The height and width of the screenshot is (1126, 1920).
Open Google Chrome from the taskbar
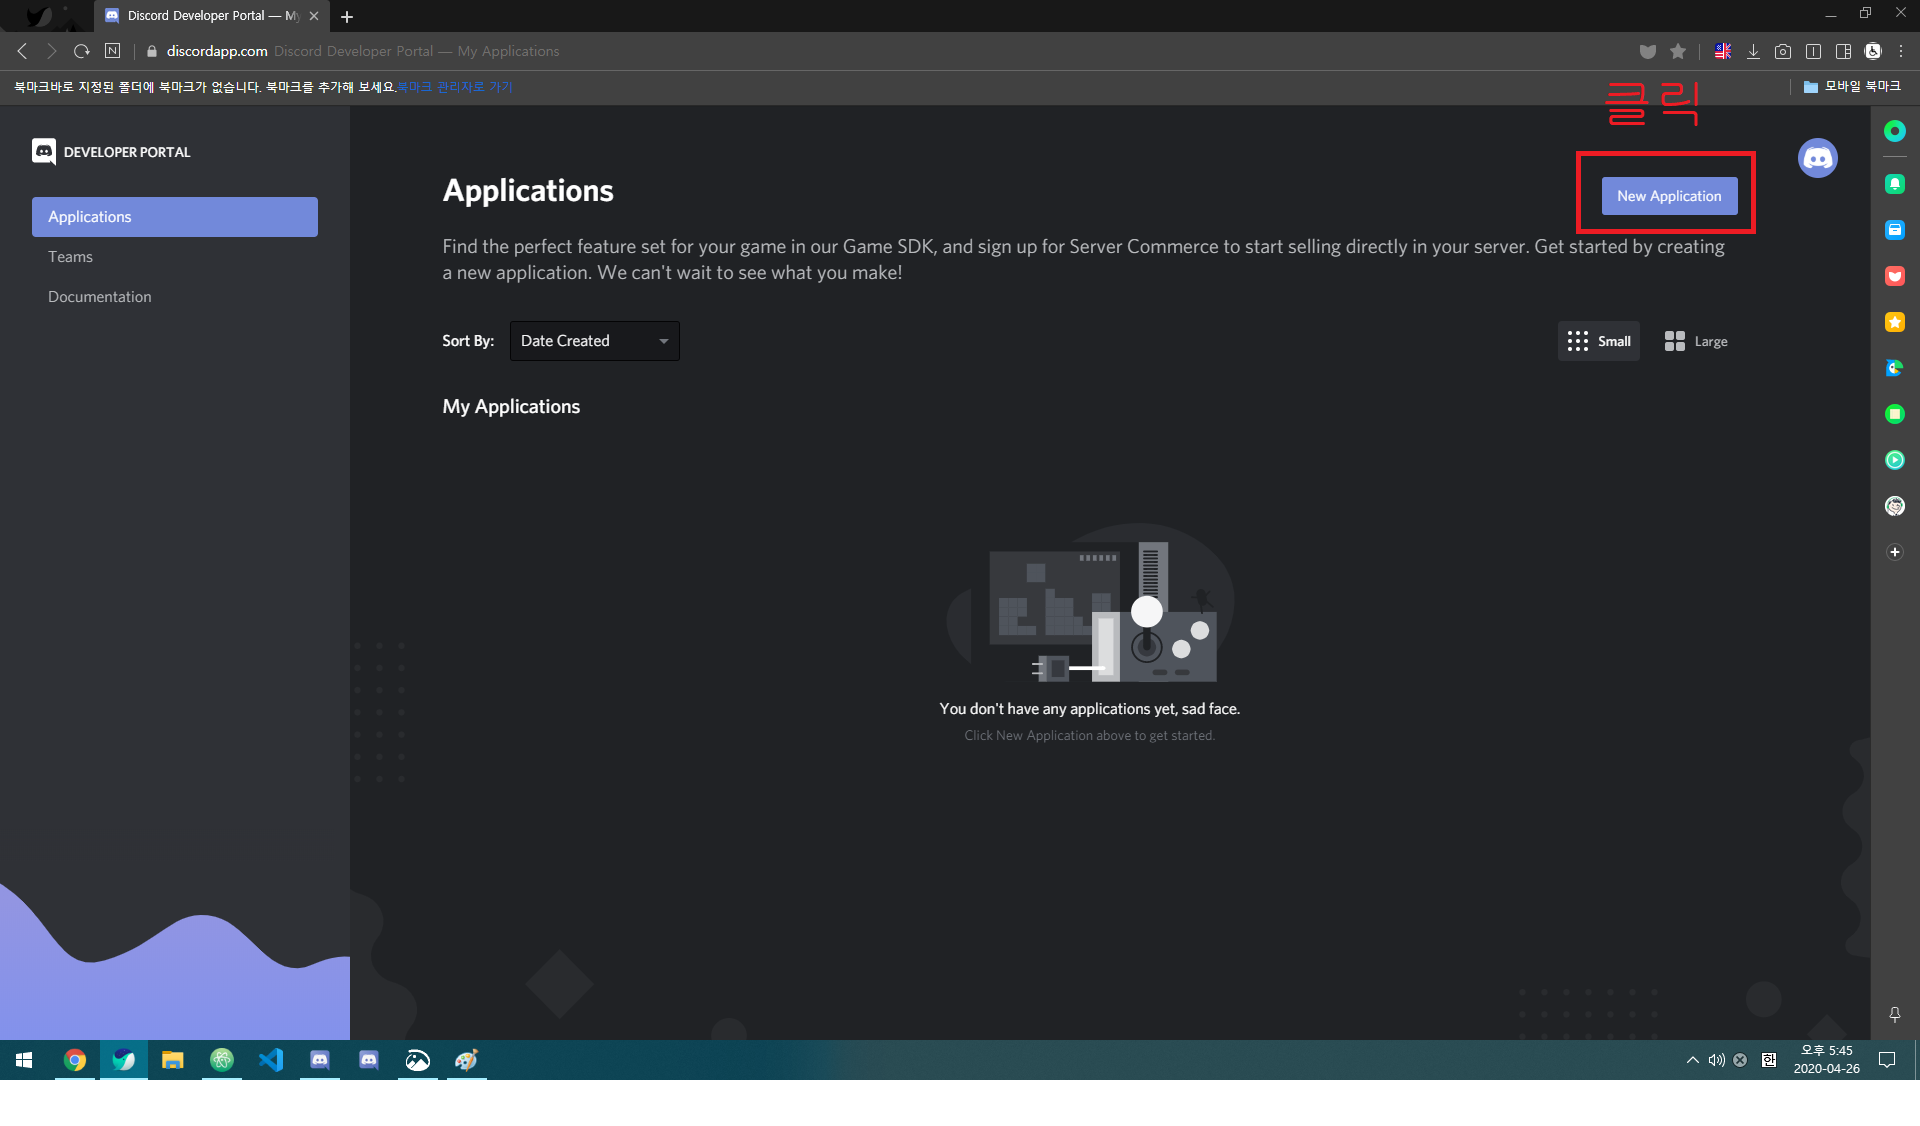click(75, 1060)
